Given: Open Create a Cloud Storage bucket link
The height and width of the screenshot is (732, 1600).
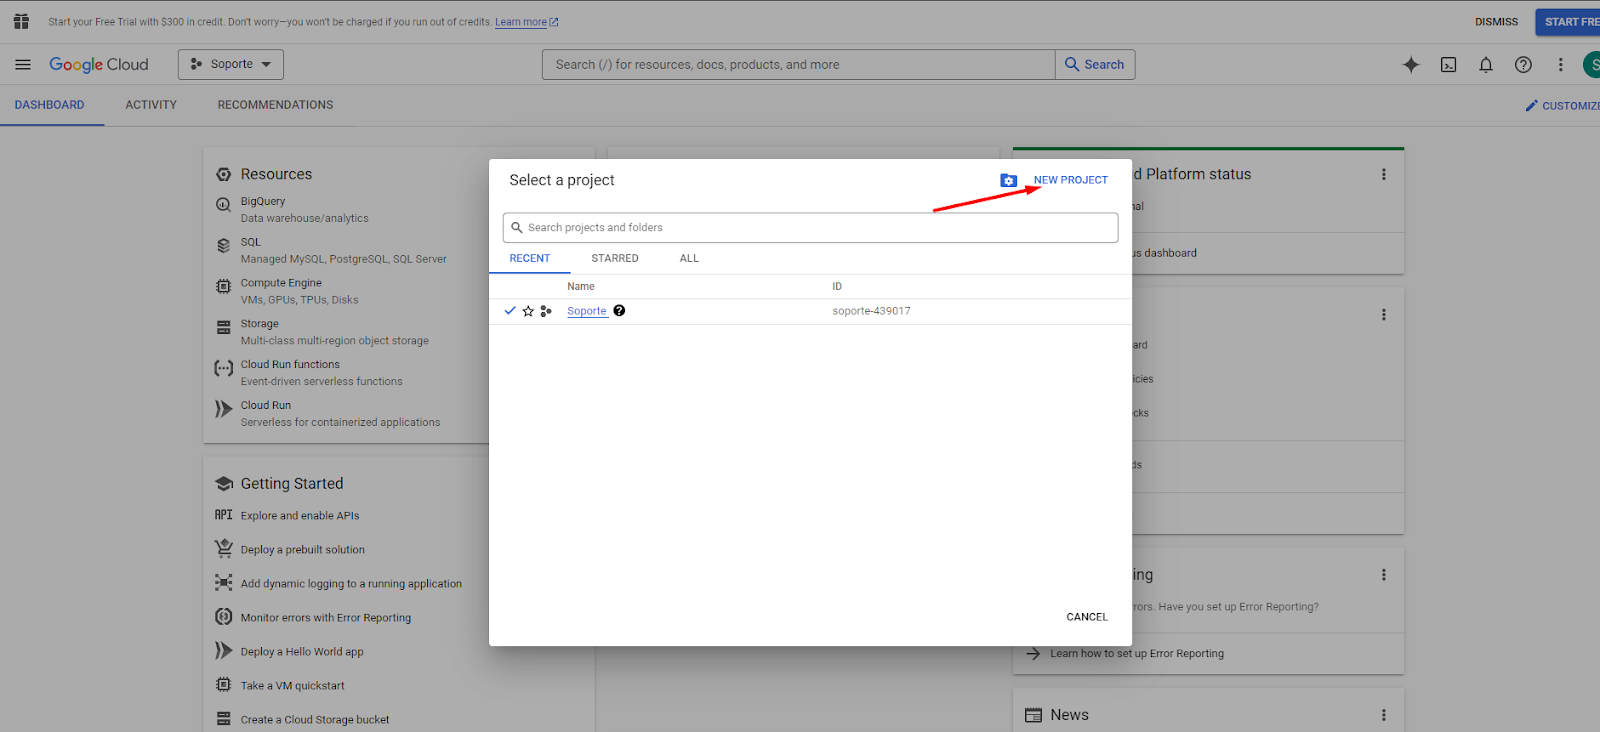Looking at the screenshot, I should [x=315, y=720].
